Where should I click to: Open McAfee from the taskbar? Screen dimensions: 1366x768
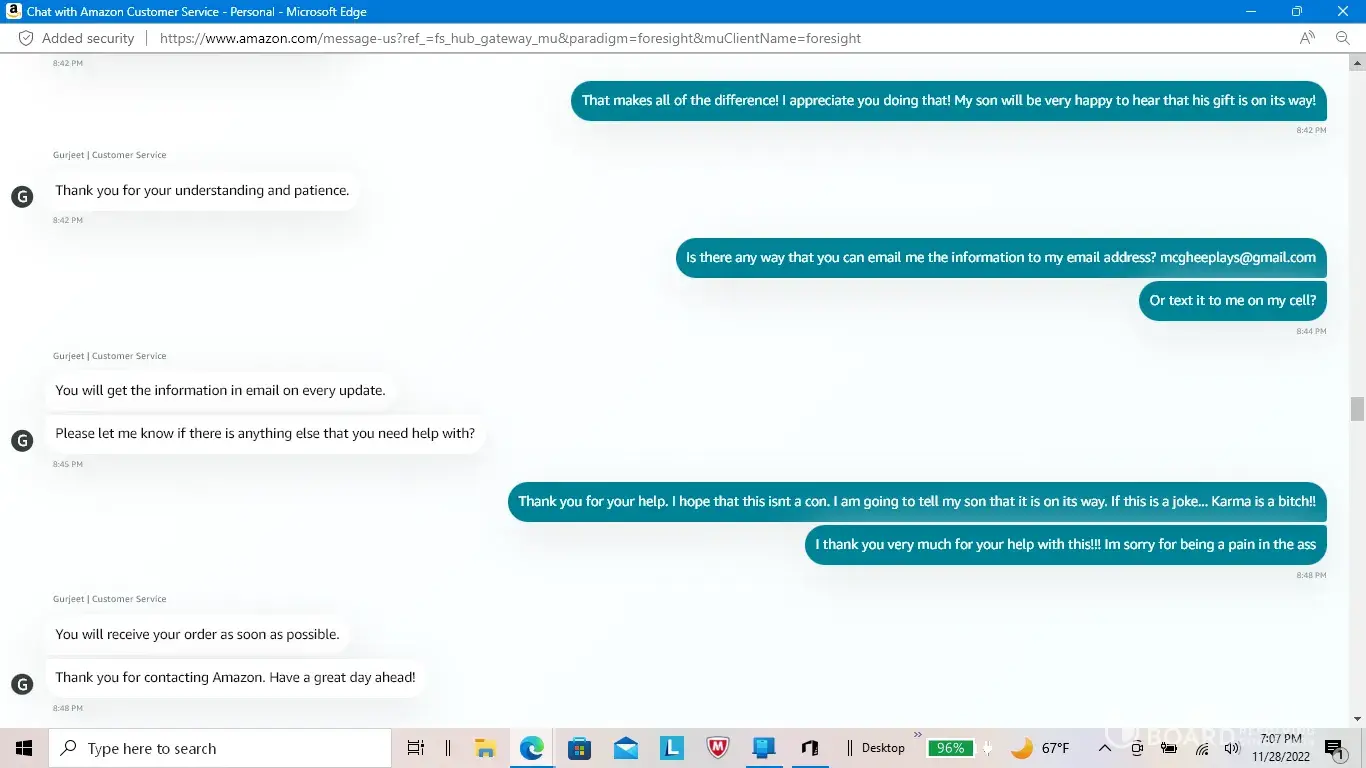pos(717,748)
